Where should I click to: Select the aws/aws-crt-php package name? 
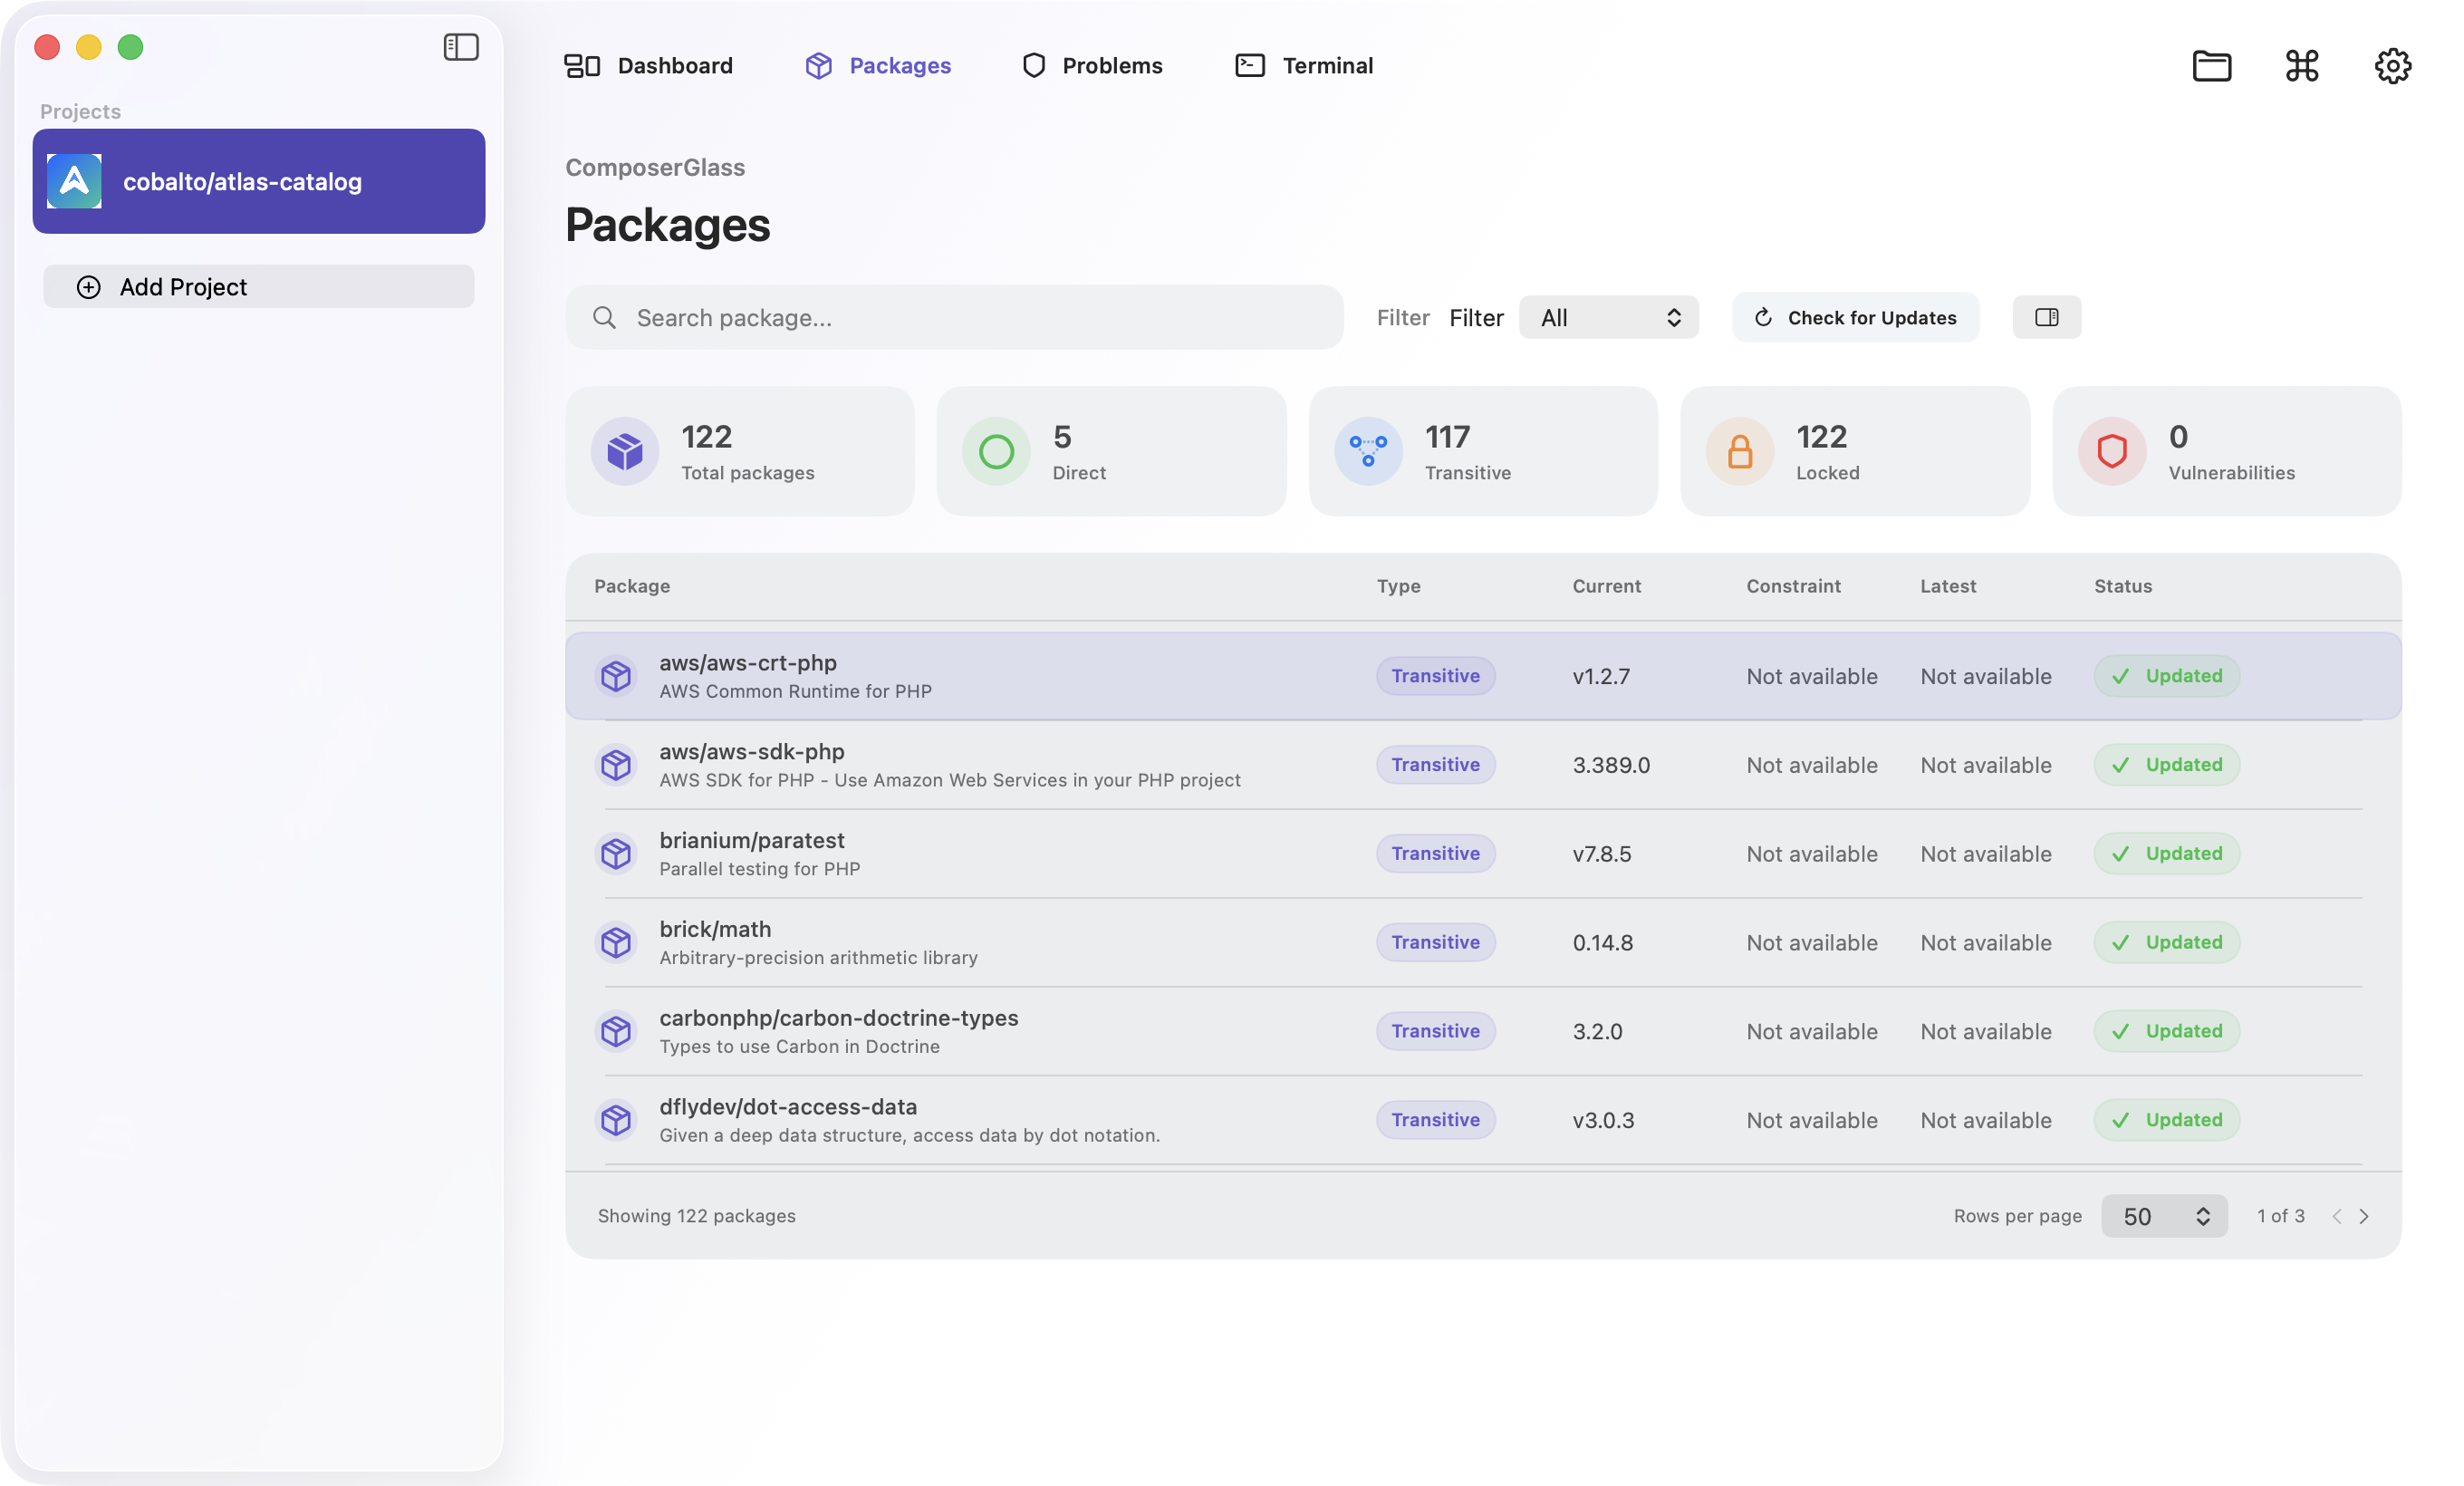click(748, 663)
